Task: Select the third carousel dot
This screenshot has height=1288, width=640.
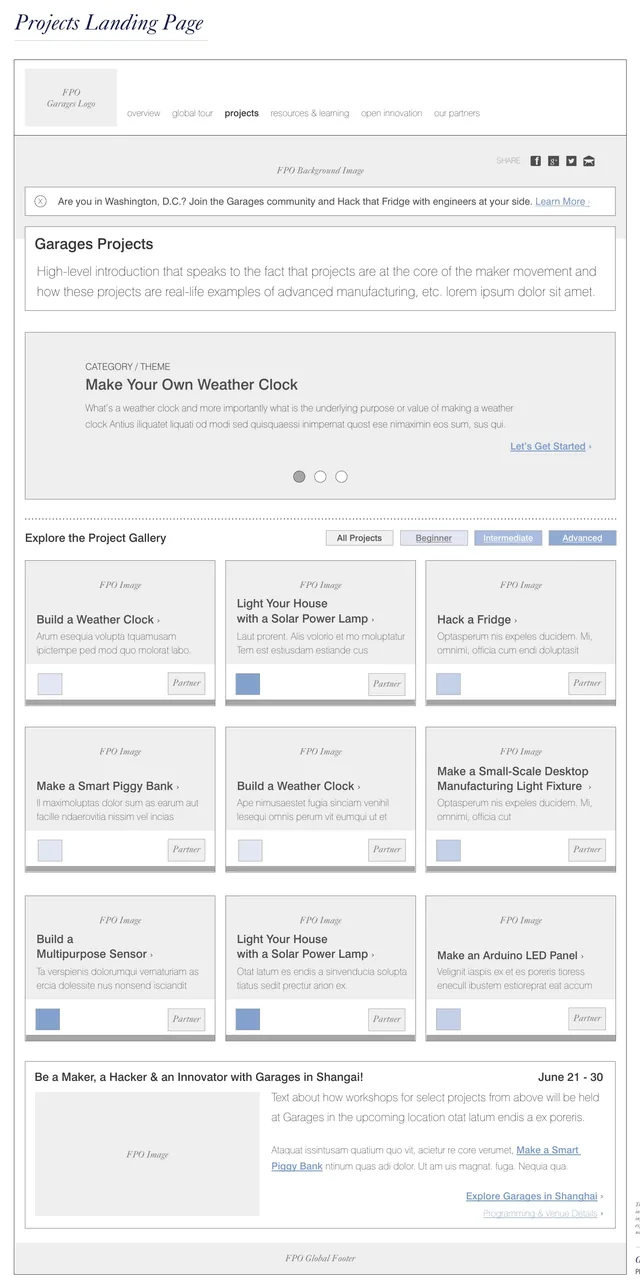Action: (x=341, y=477)
